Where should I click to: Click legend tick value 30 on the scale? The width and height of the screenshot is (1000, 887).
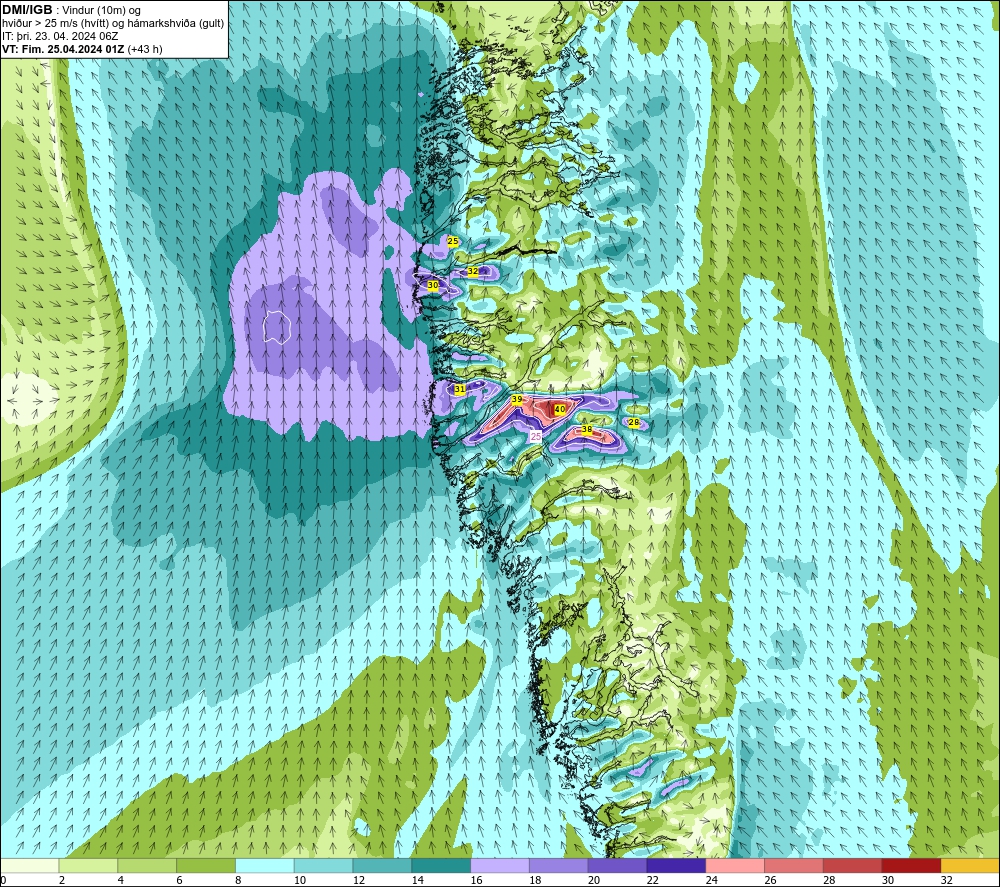point(888,880)
